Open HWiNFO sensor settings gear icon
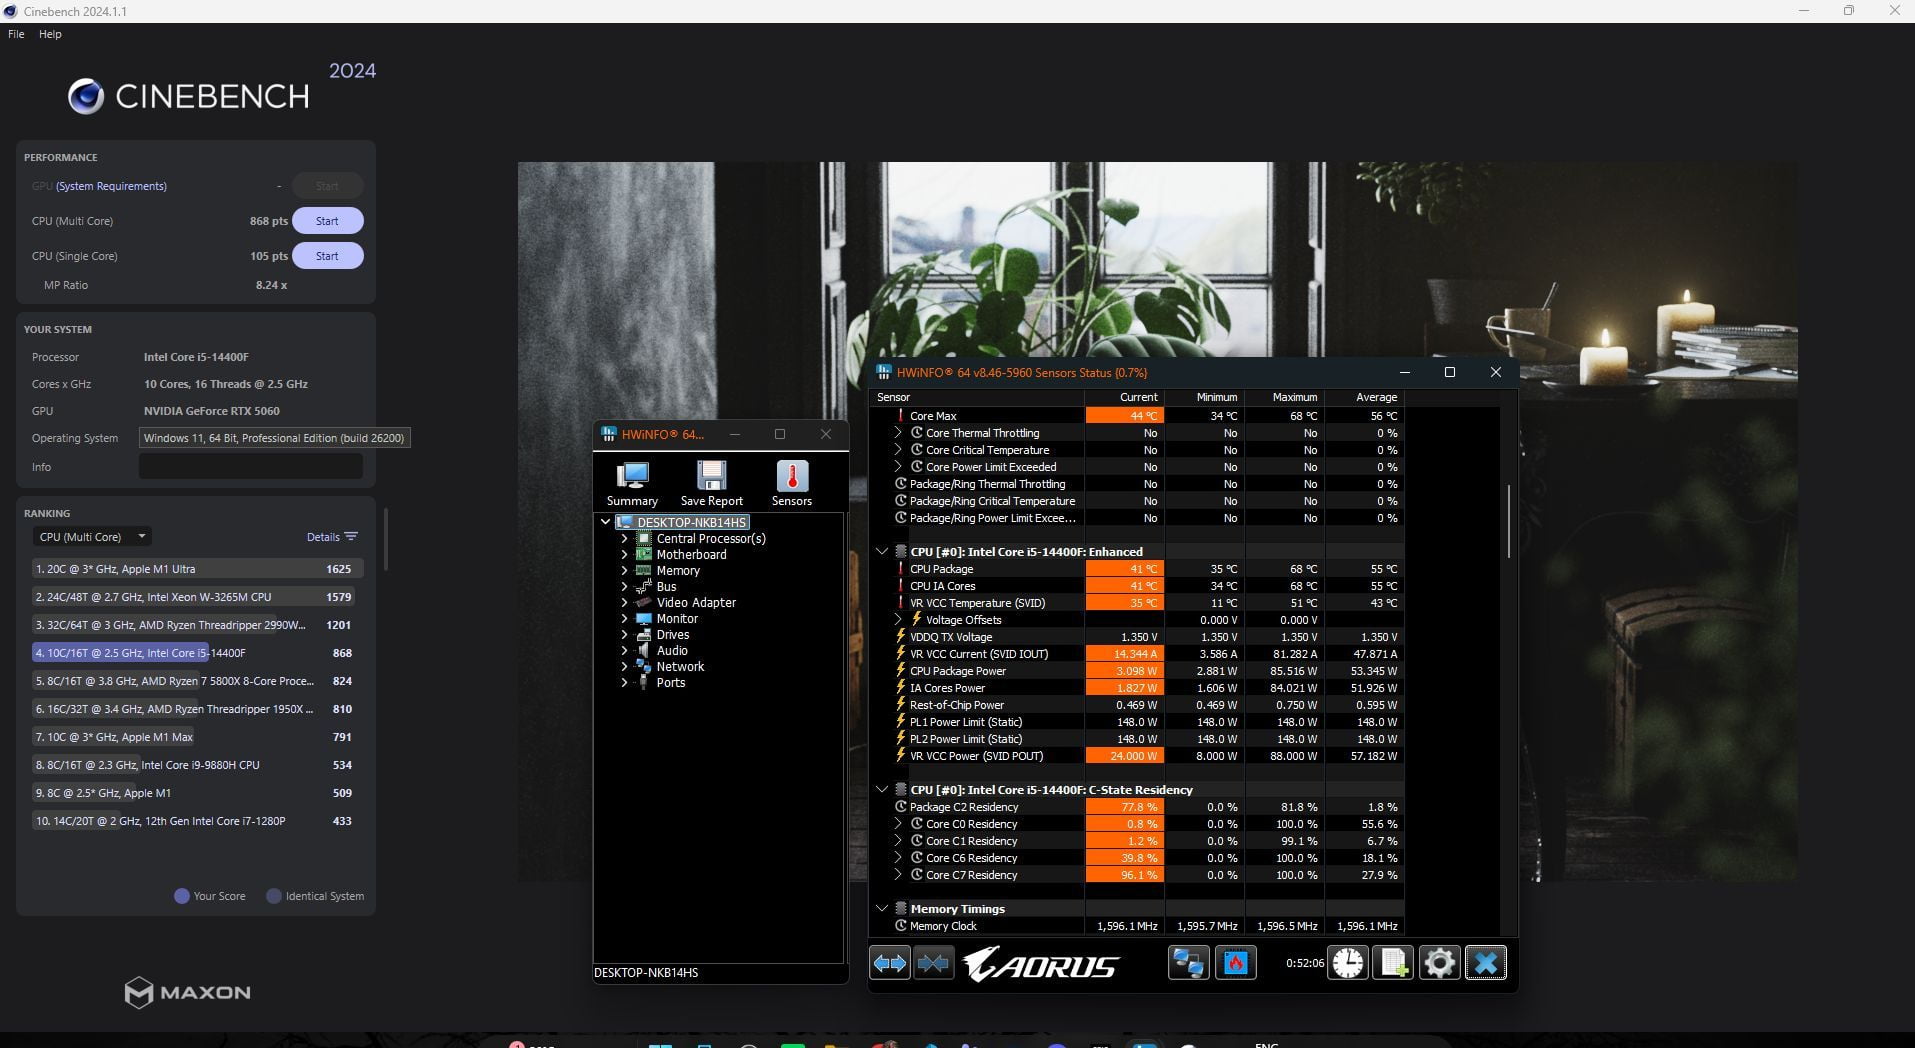The image size is (1915, 1048). (x=1440, y=963)
